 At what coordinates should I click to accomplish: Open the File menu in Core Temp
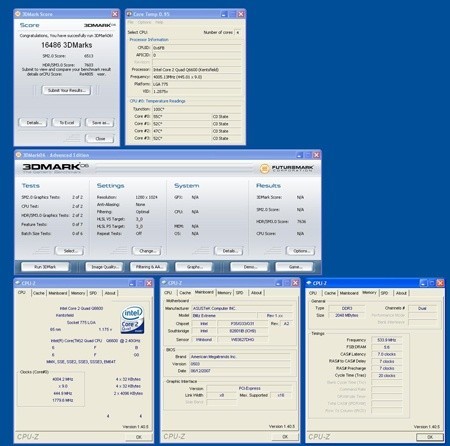point(130,22)
